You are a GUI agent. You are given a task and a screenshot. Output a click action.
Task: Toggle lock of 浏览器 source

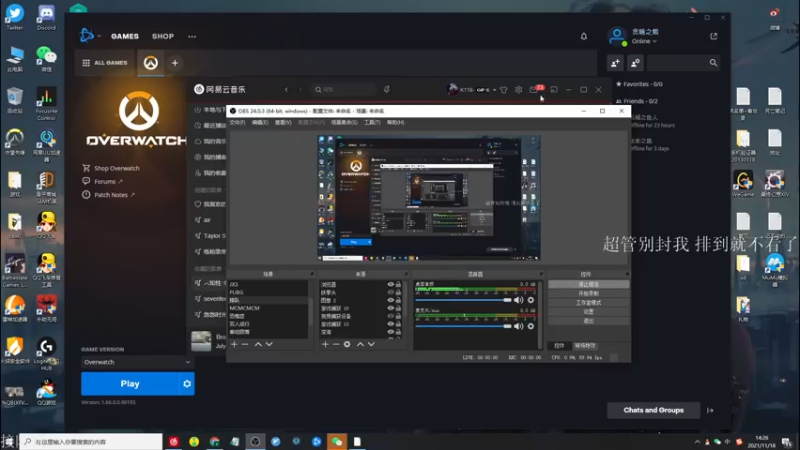398,285
